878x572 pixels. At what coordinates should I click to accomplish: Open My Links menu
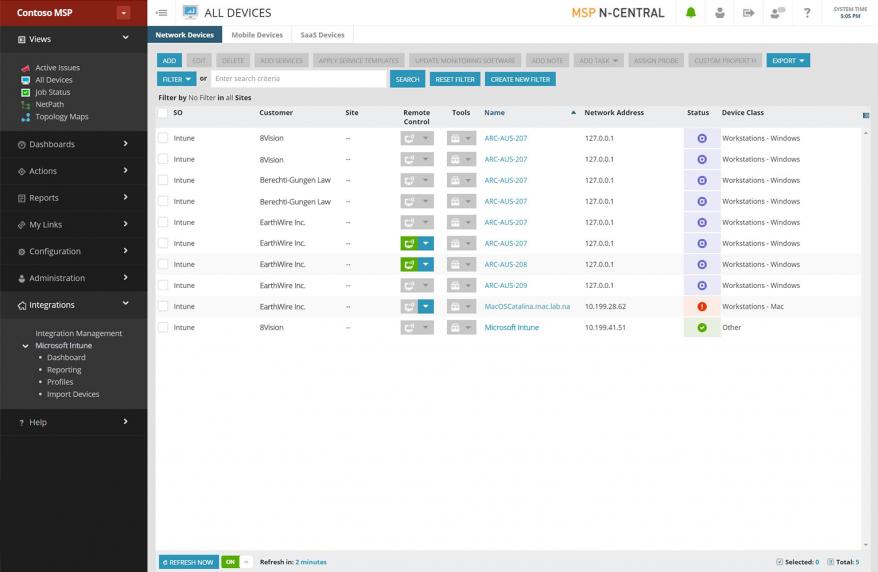73,225
